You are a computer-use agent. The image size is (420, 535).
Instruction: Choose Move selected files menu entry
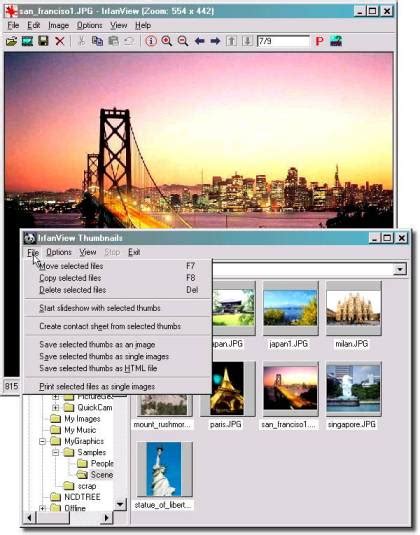[118, 266]
